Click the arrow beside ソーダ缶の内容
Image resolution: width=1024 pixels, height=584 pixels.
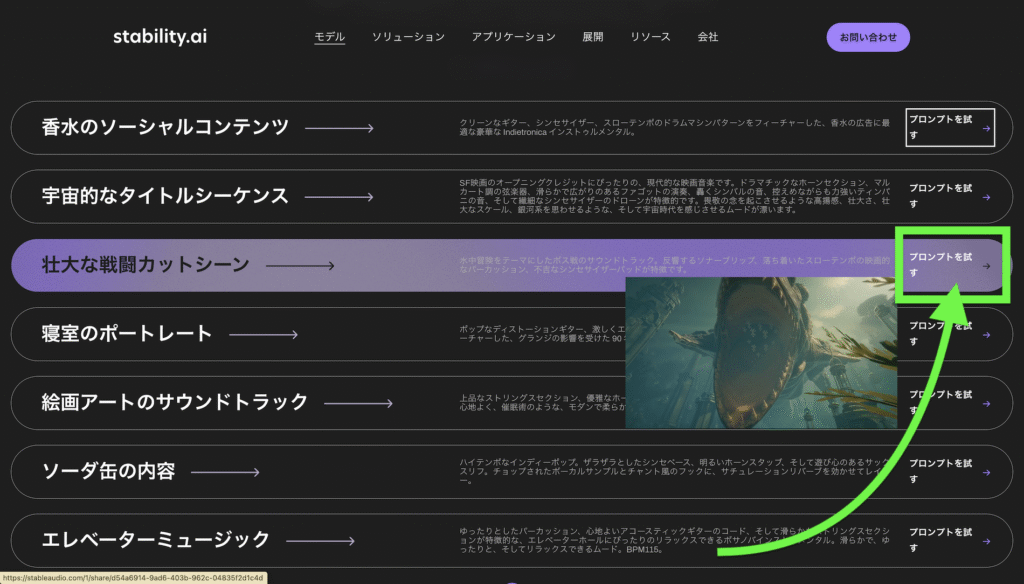(225, 472)
